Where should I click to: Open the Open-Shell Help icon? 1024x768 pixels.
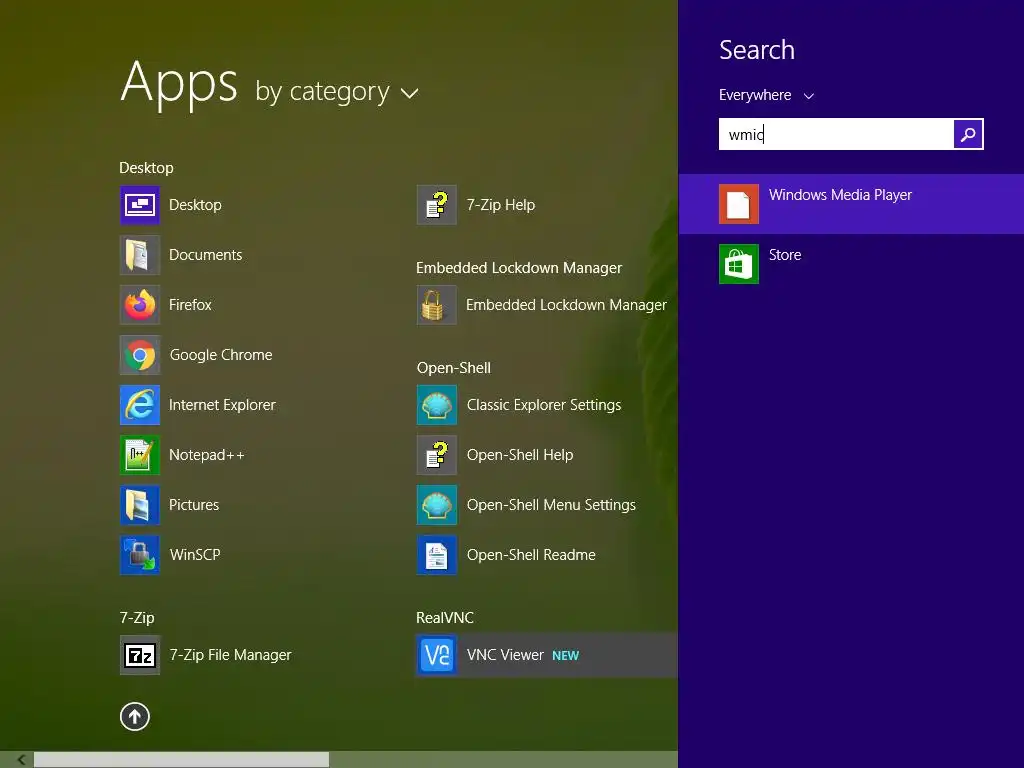pyautogui.click(x=437, y=455)
